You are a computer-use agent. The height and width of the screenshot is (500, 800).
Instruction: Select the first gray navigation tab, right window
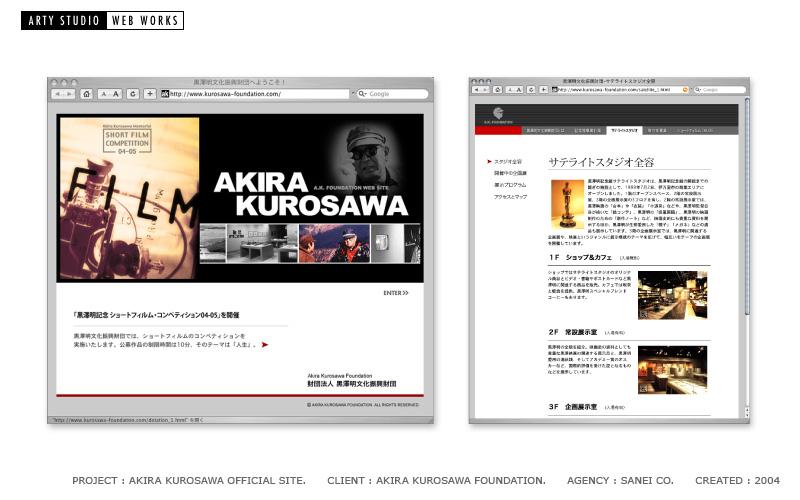545,131
